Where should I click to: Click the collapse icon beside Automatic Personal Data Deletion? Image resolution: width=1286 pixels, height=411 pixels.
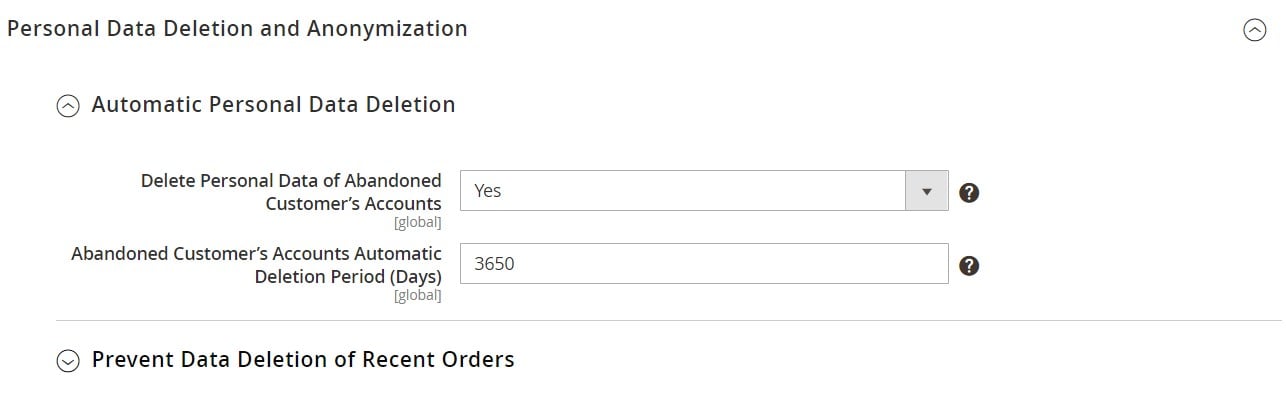tap(68, 106)
